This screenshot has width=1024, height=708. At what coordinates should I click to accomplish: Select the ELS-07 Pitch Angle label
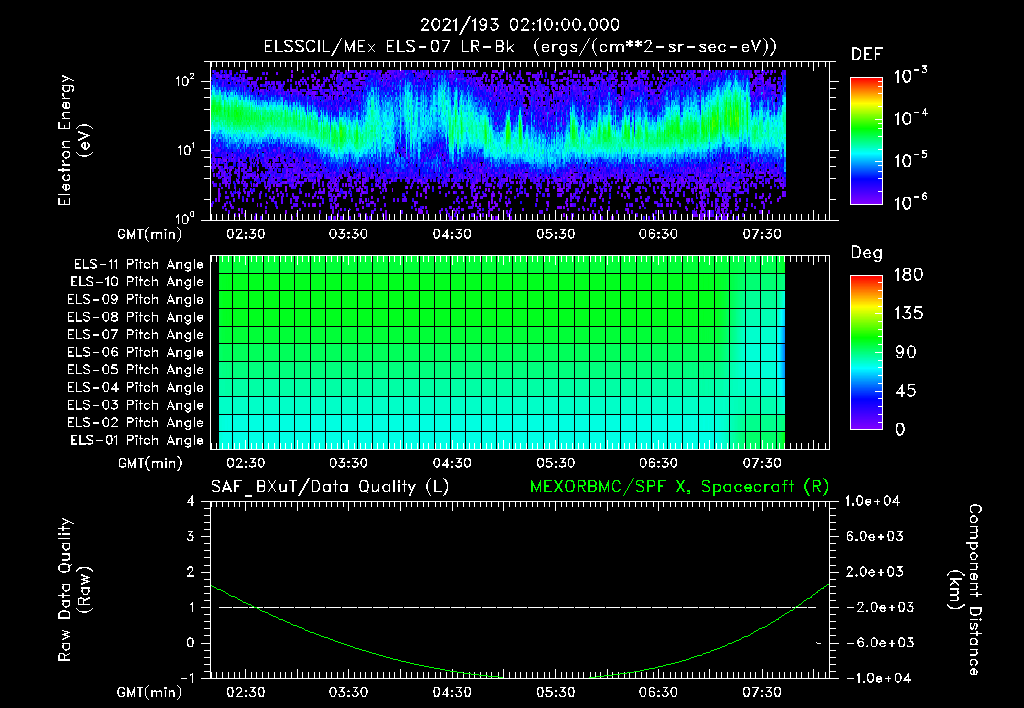[x=136, y=334]
